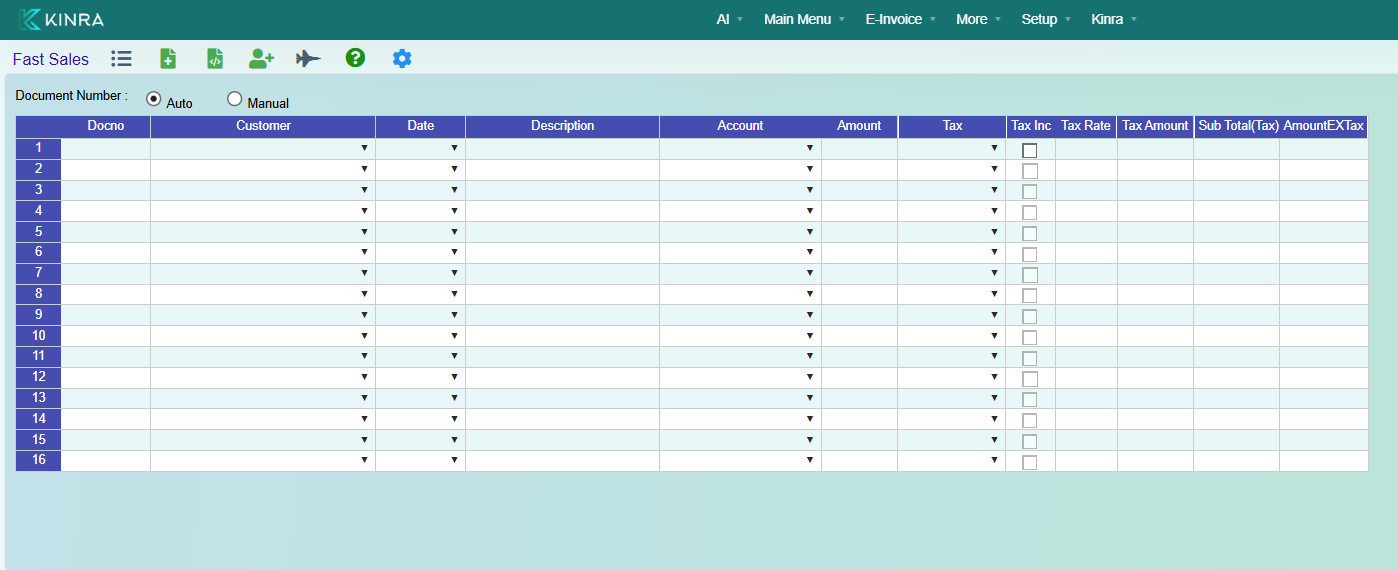Open Date dropdown in row 1
The width and height of the screenshot is (1398, 570).
click(454, 148)
